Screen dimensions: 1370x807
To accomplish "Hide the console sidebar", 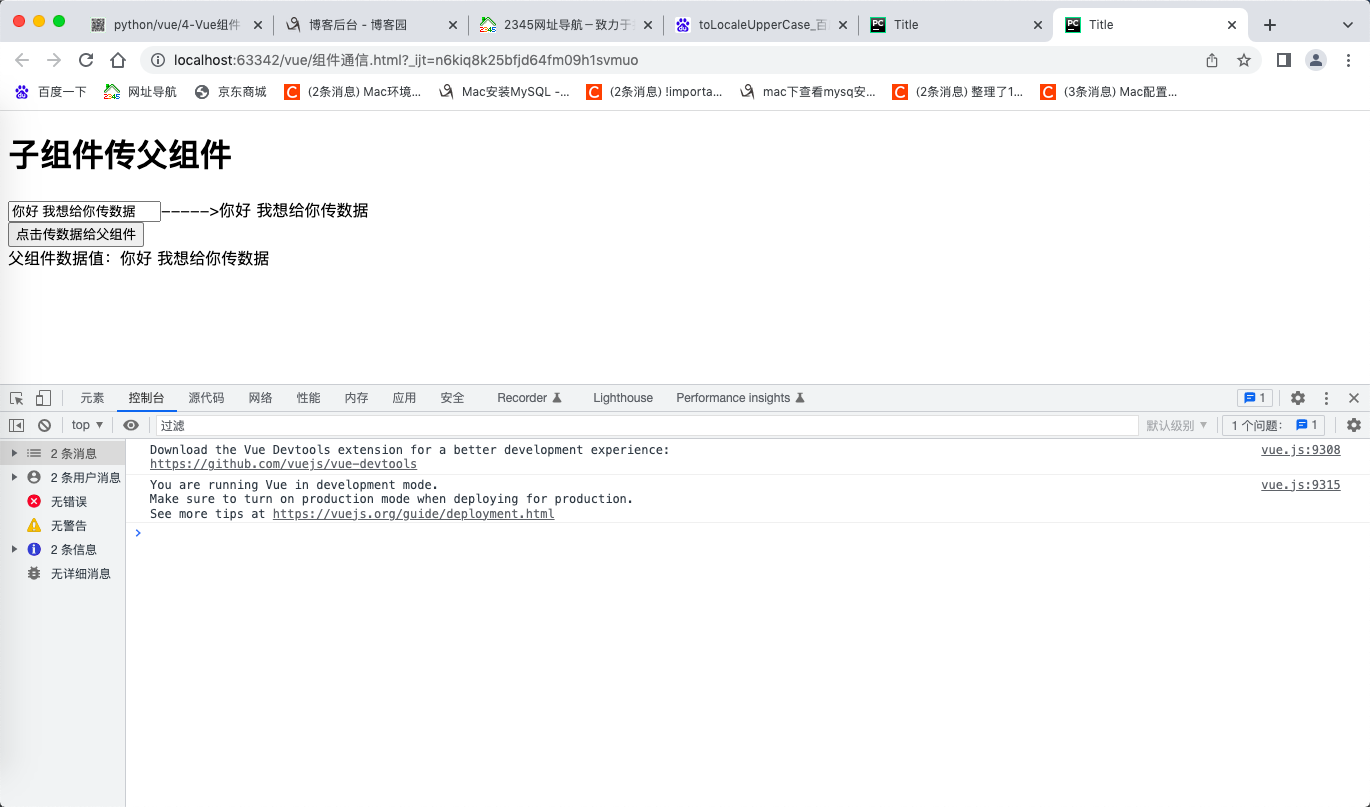I will click(17, 425).
